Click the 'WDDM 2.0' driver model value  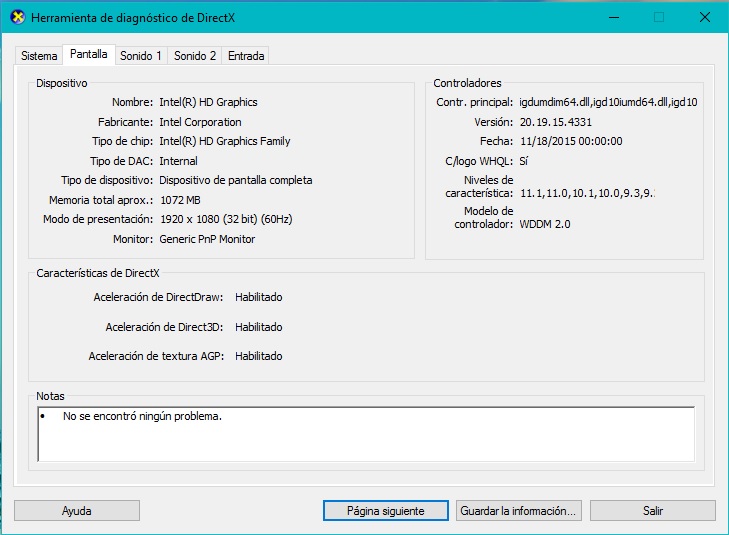(x=545, y=225)
